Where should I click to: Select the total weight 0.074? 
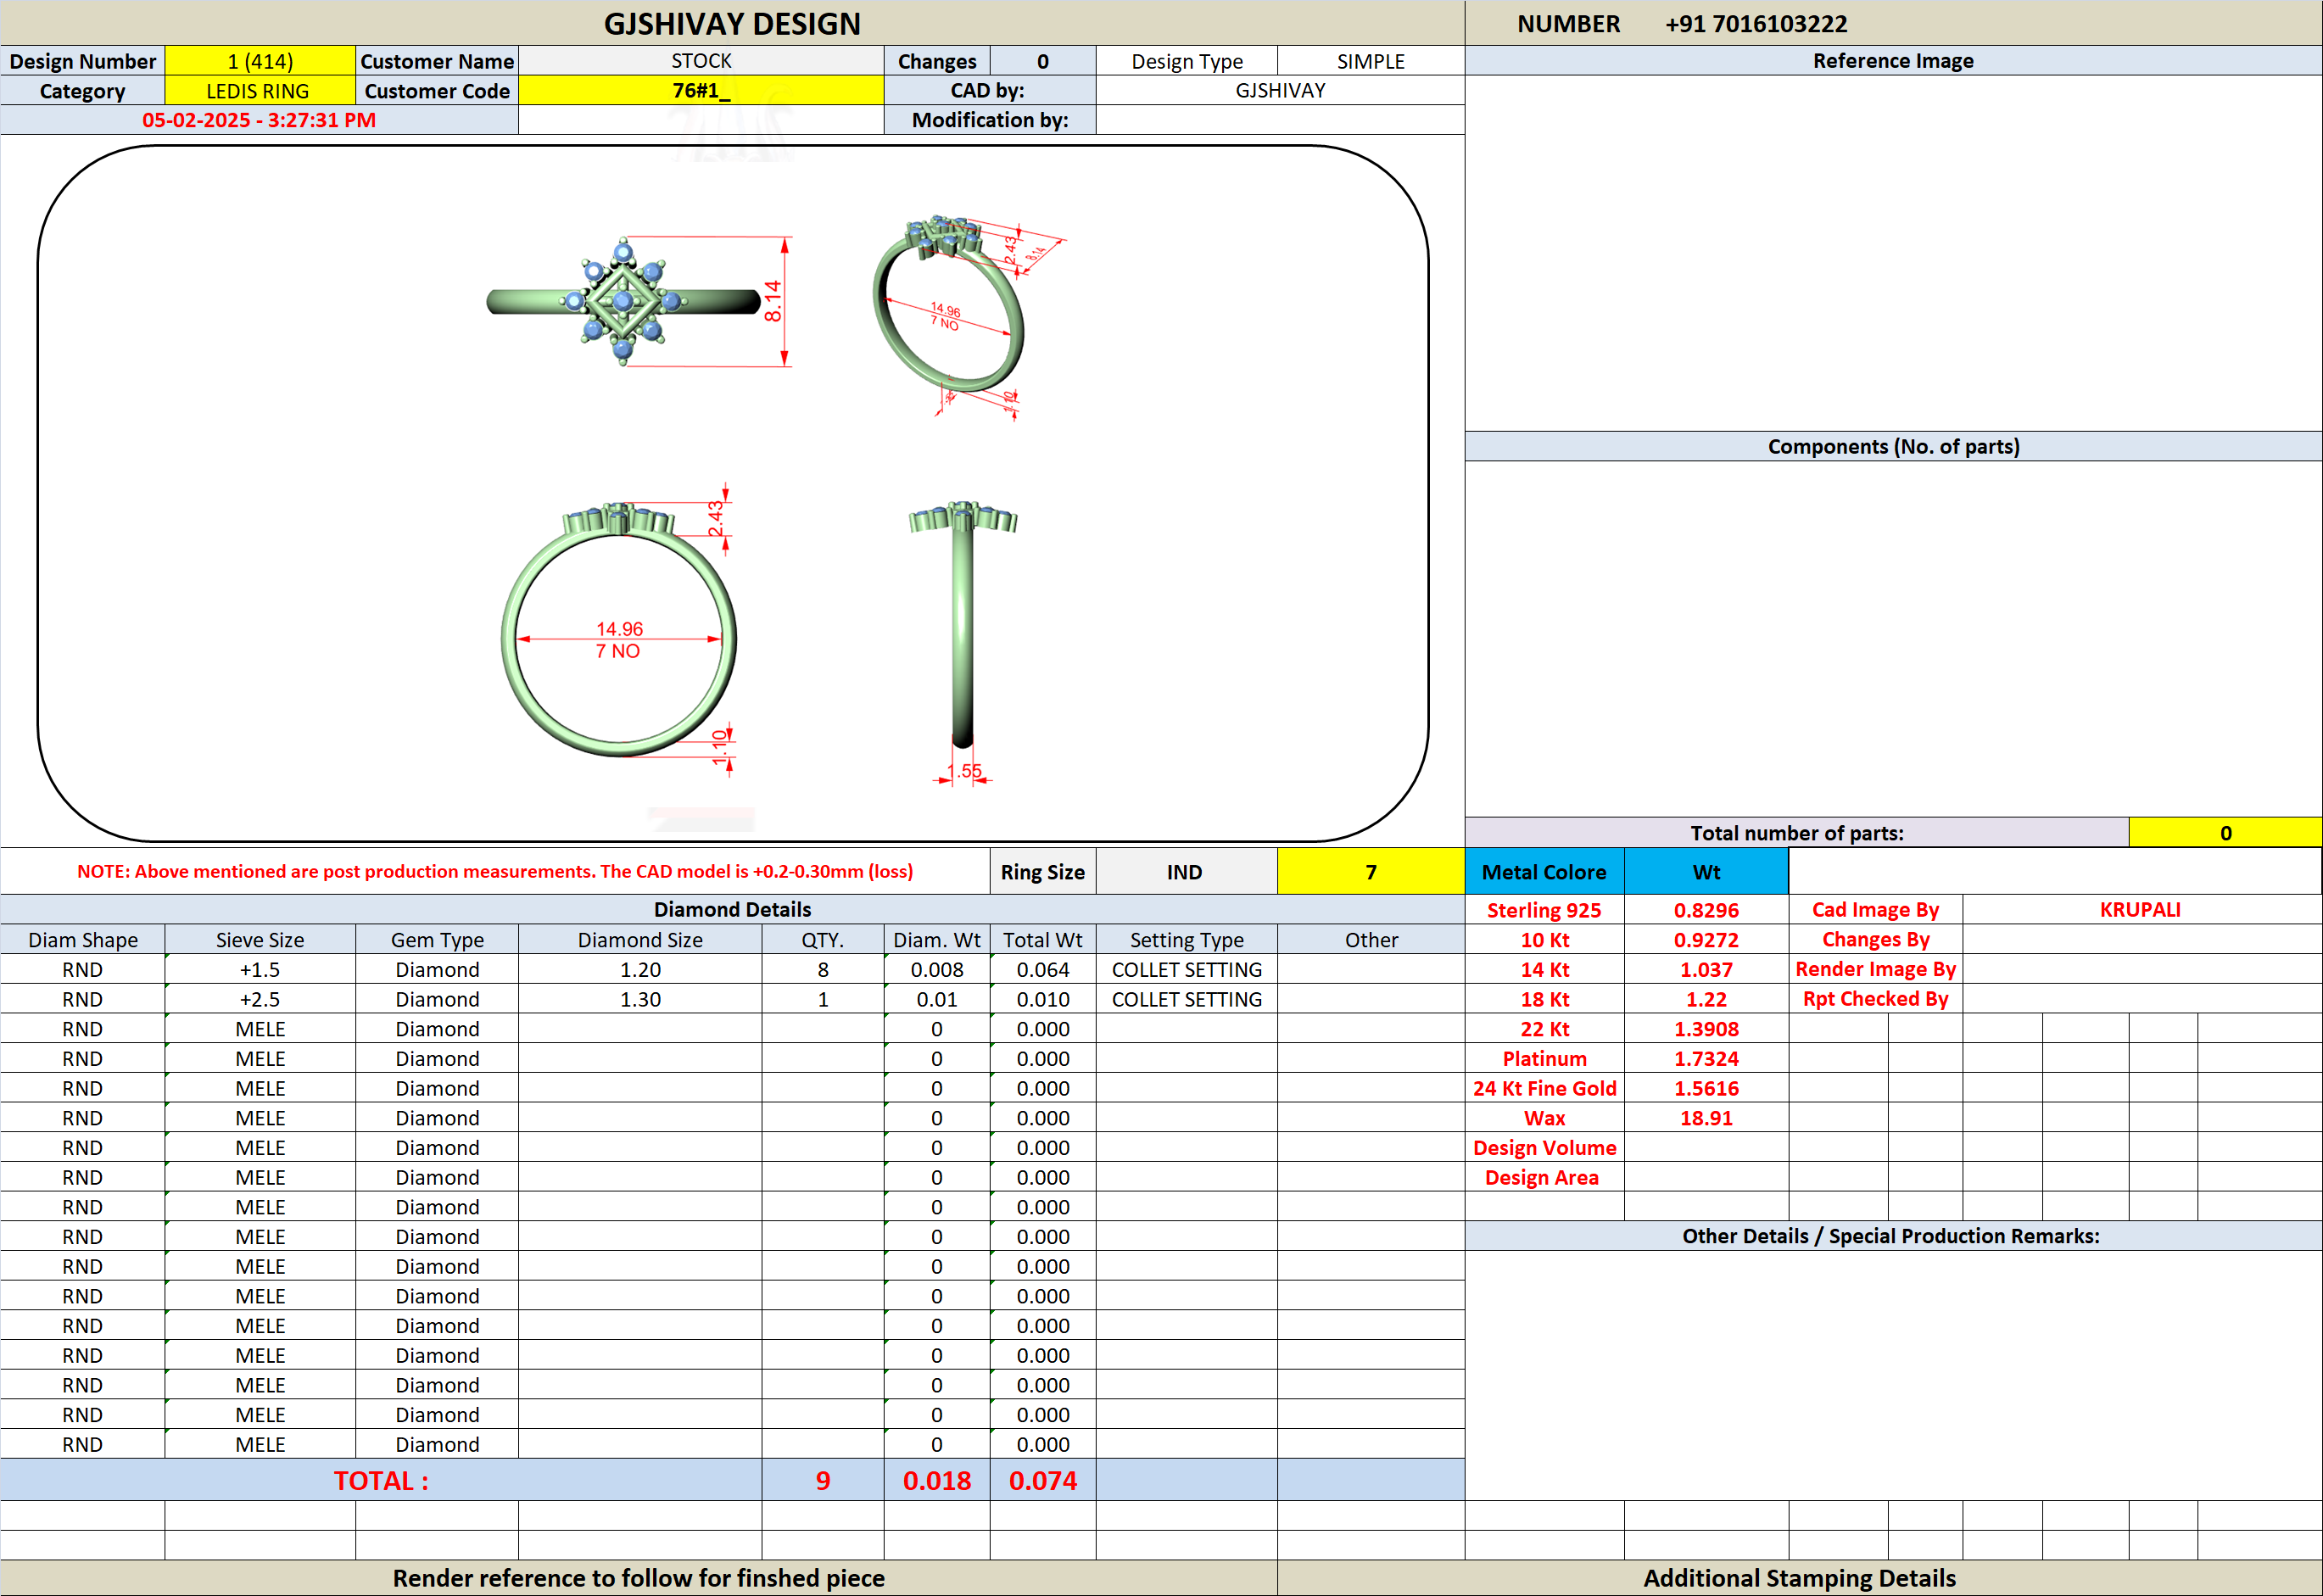[1043, 1480]
